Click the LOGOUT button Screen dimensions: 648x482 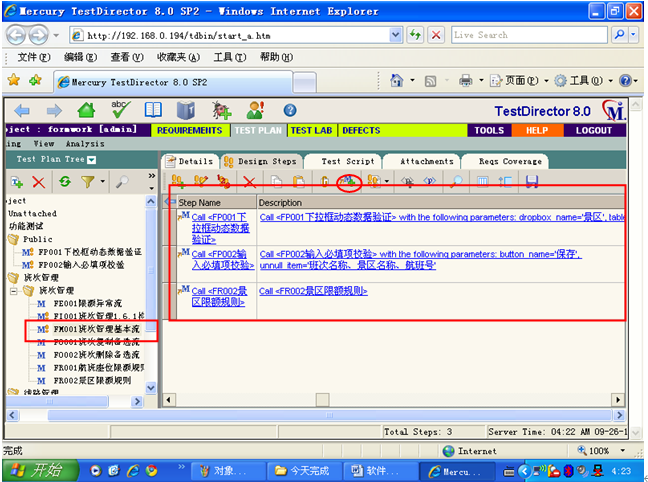pos(594,131)
